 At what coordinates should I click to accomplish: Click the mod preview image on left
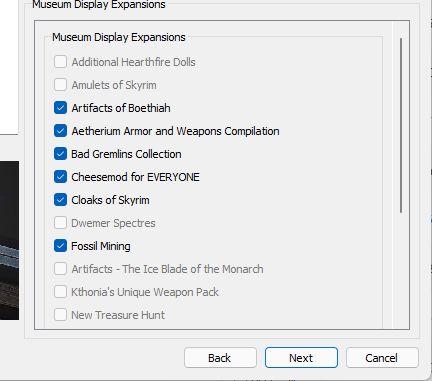pyautogui.click(x=9, y=241)
